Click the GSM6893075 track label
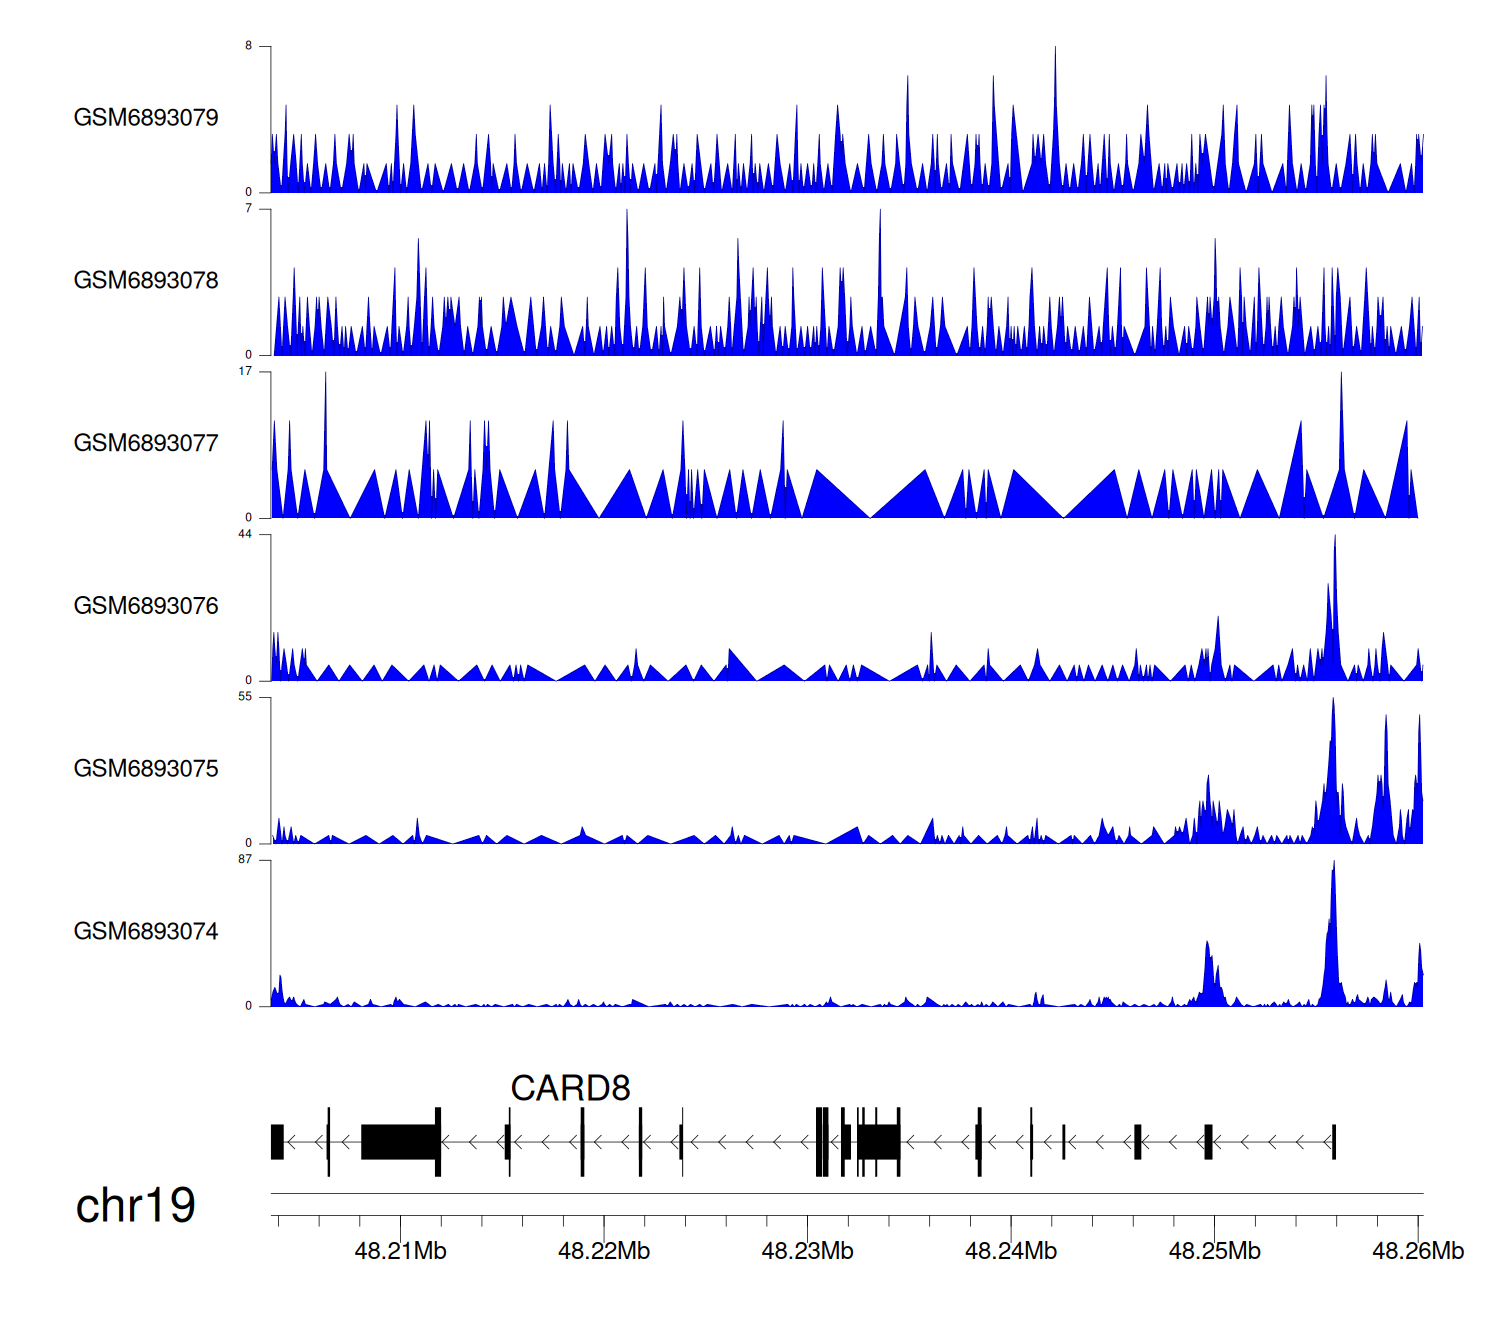This screenshot has width=1500, height=1320. 146,769
